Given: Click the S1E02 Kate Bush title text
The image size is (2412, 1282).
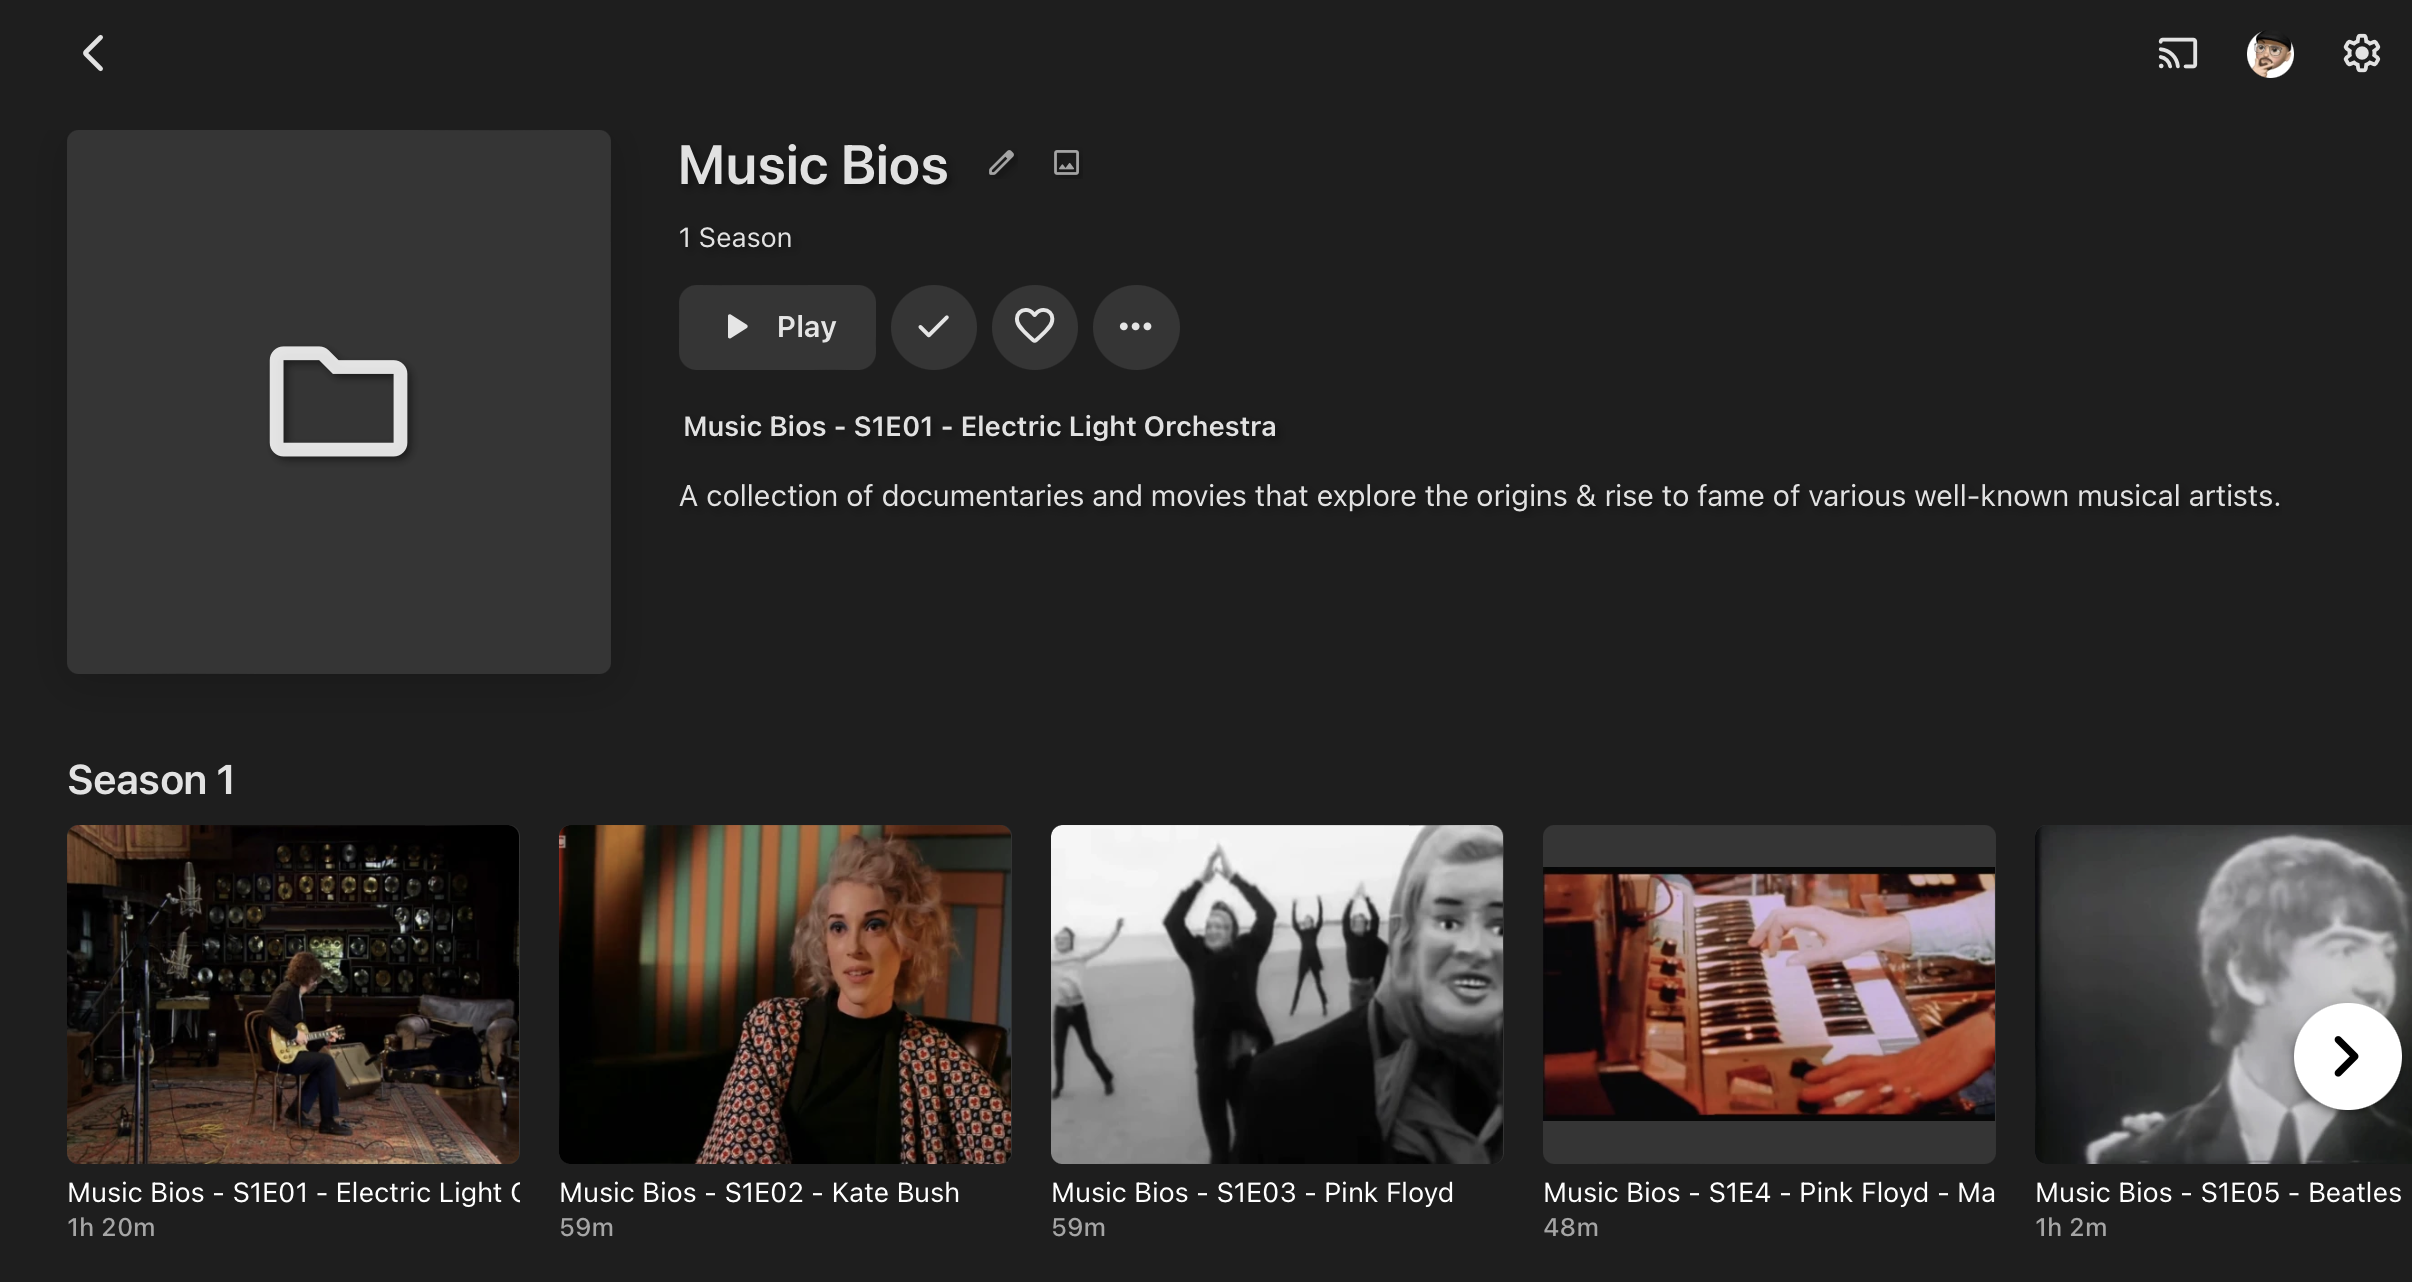Looking at the screenshot, I should click(759, 1193).
